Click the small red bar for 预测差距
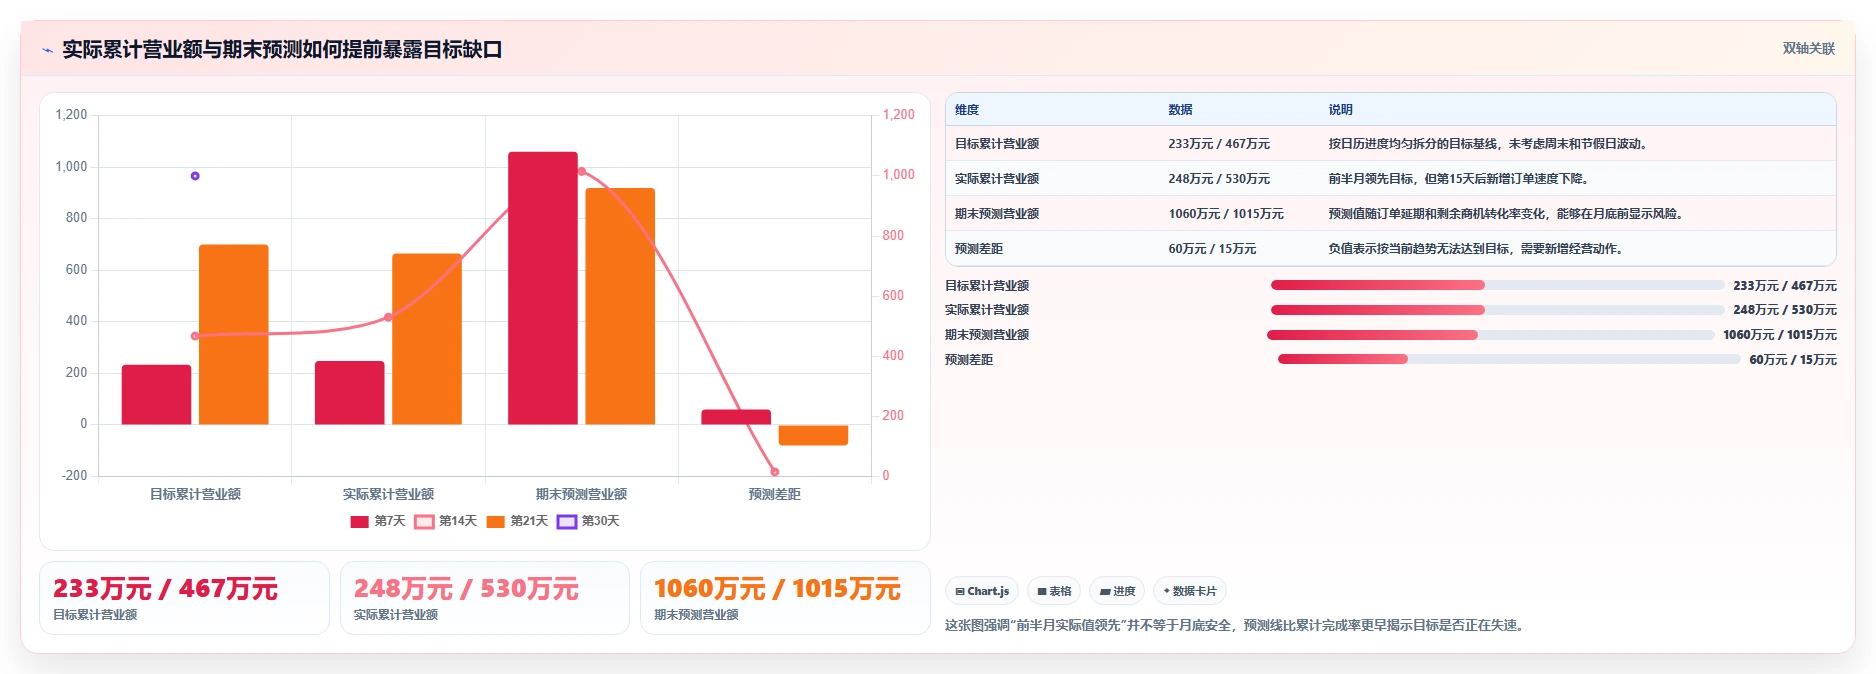Screen dimensions: 1876x674 pos(736,417)
